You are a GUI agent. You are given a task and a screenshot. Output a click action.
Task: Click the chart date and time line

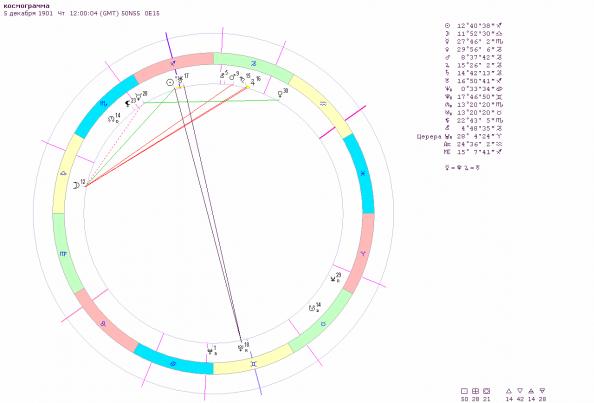(81, 13)
